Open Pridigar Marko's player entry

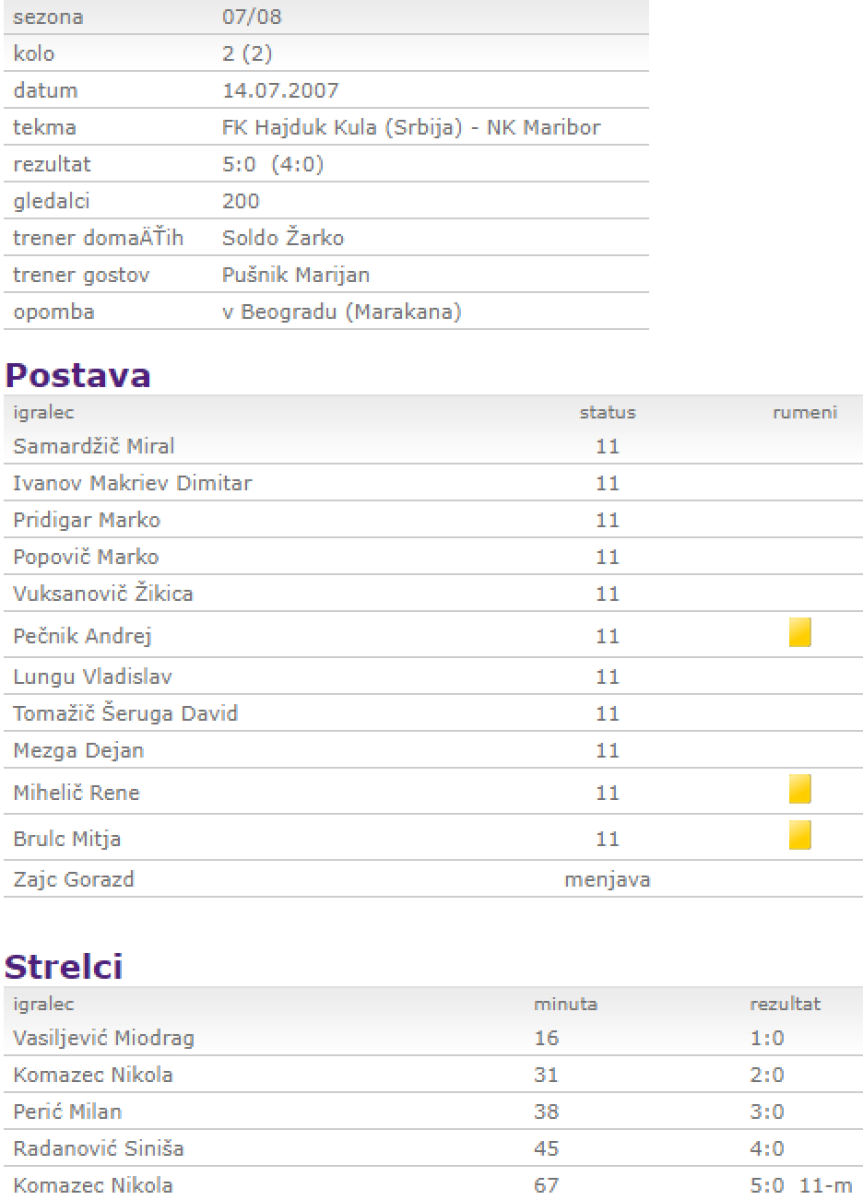point(86,521)
